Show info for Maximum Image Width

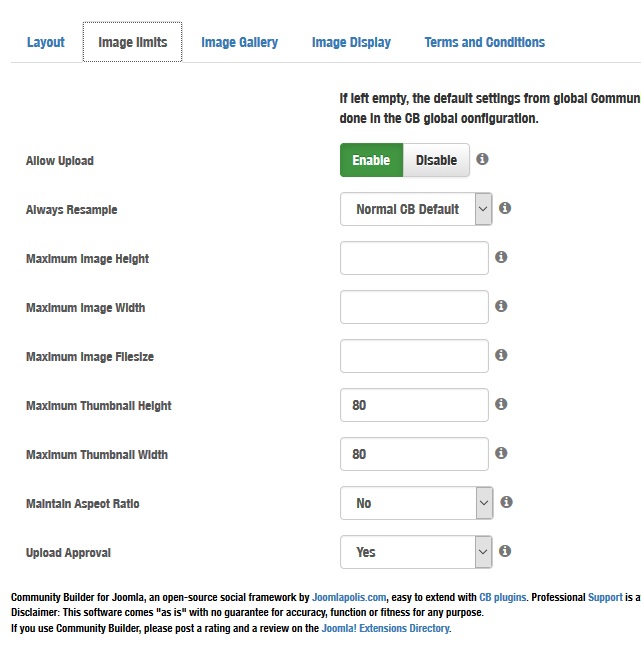click(501, 306)
